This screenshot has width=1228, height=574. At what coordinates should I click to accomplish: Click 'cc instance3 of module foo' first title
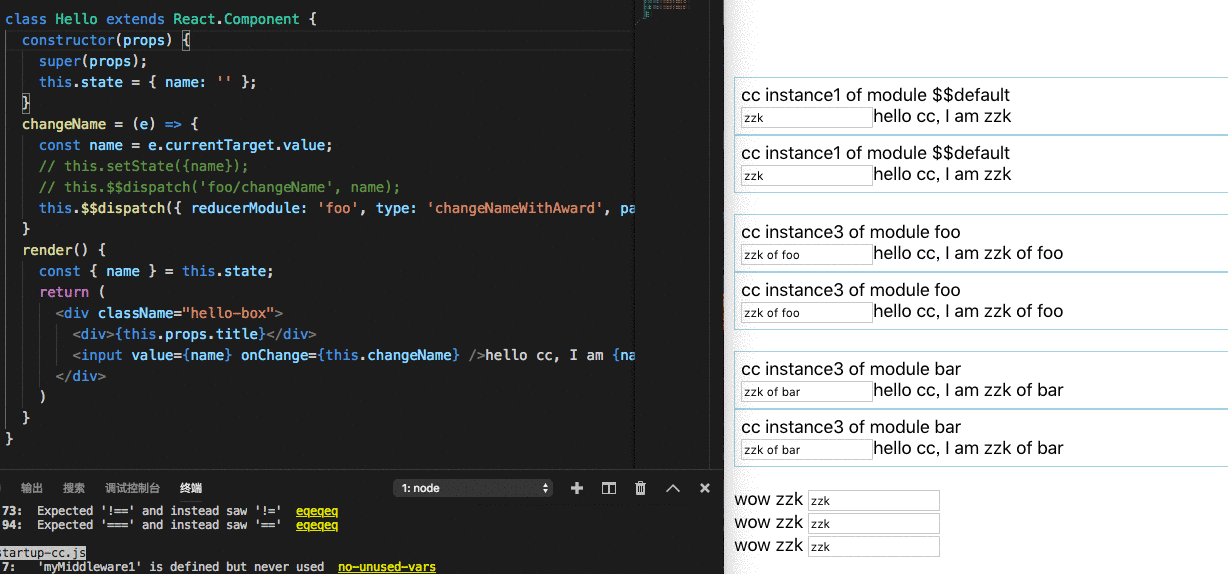pyautogui.click(x=851, y=232)
